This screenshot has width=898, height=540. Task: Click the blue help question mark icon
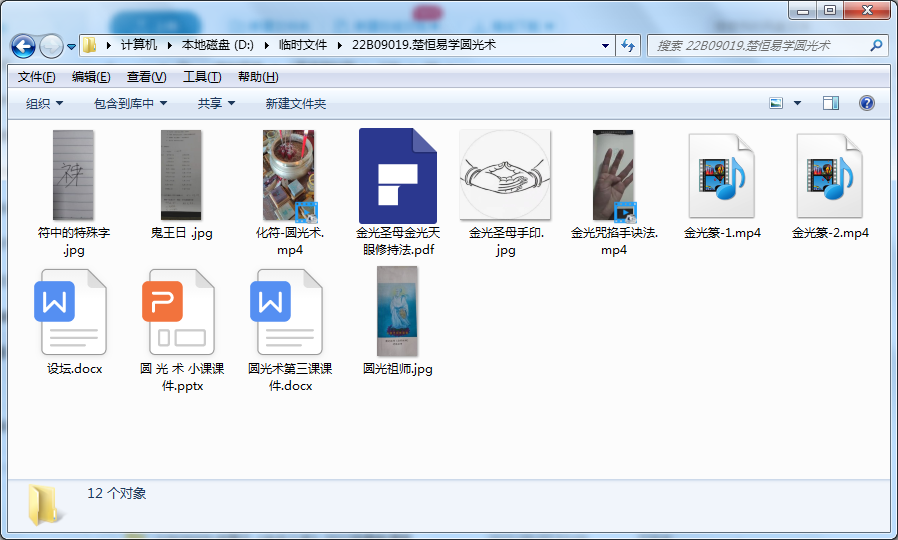point(867,103)
